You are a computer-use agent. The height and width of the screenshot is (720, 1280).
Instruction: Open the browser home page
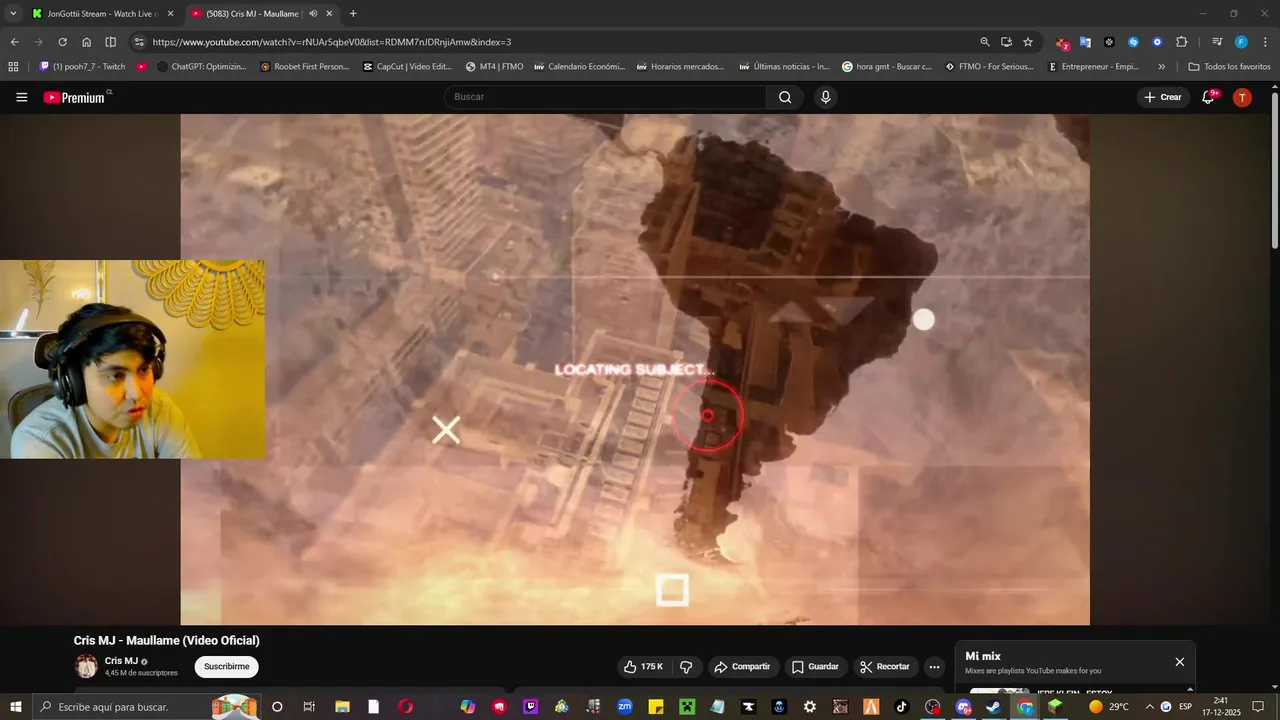pyautogui.click(x=86, y=42)
